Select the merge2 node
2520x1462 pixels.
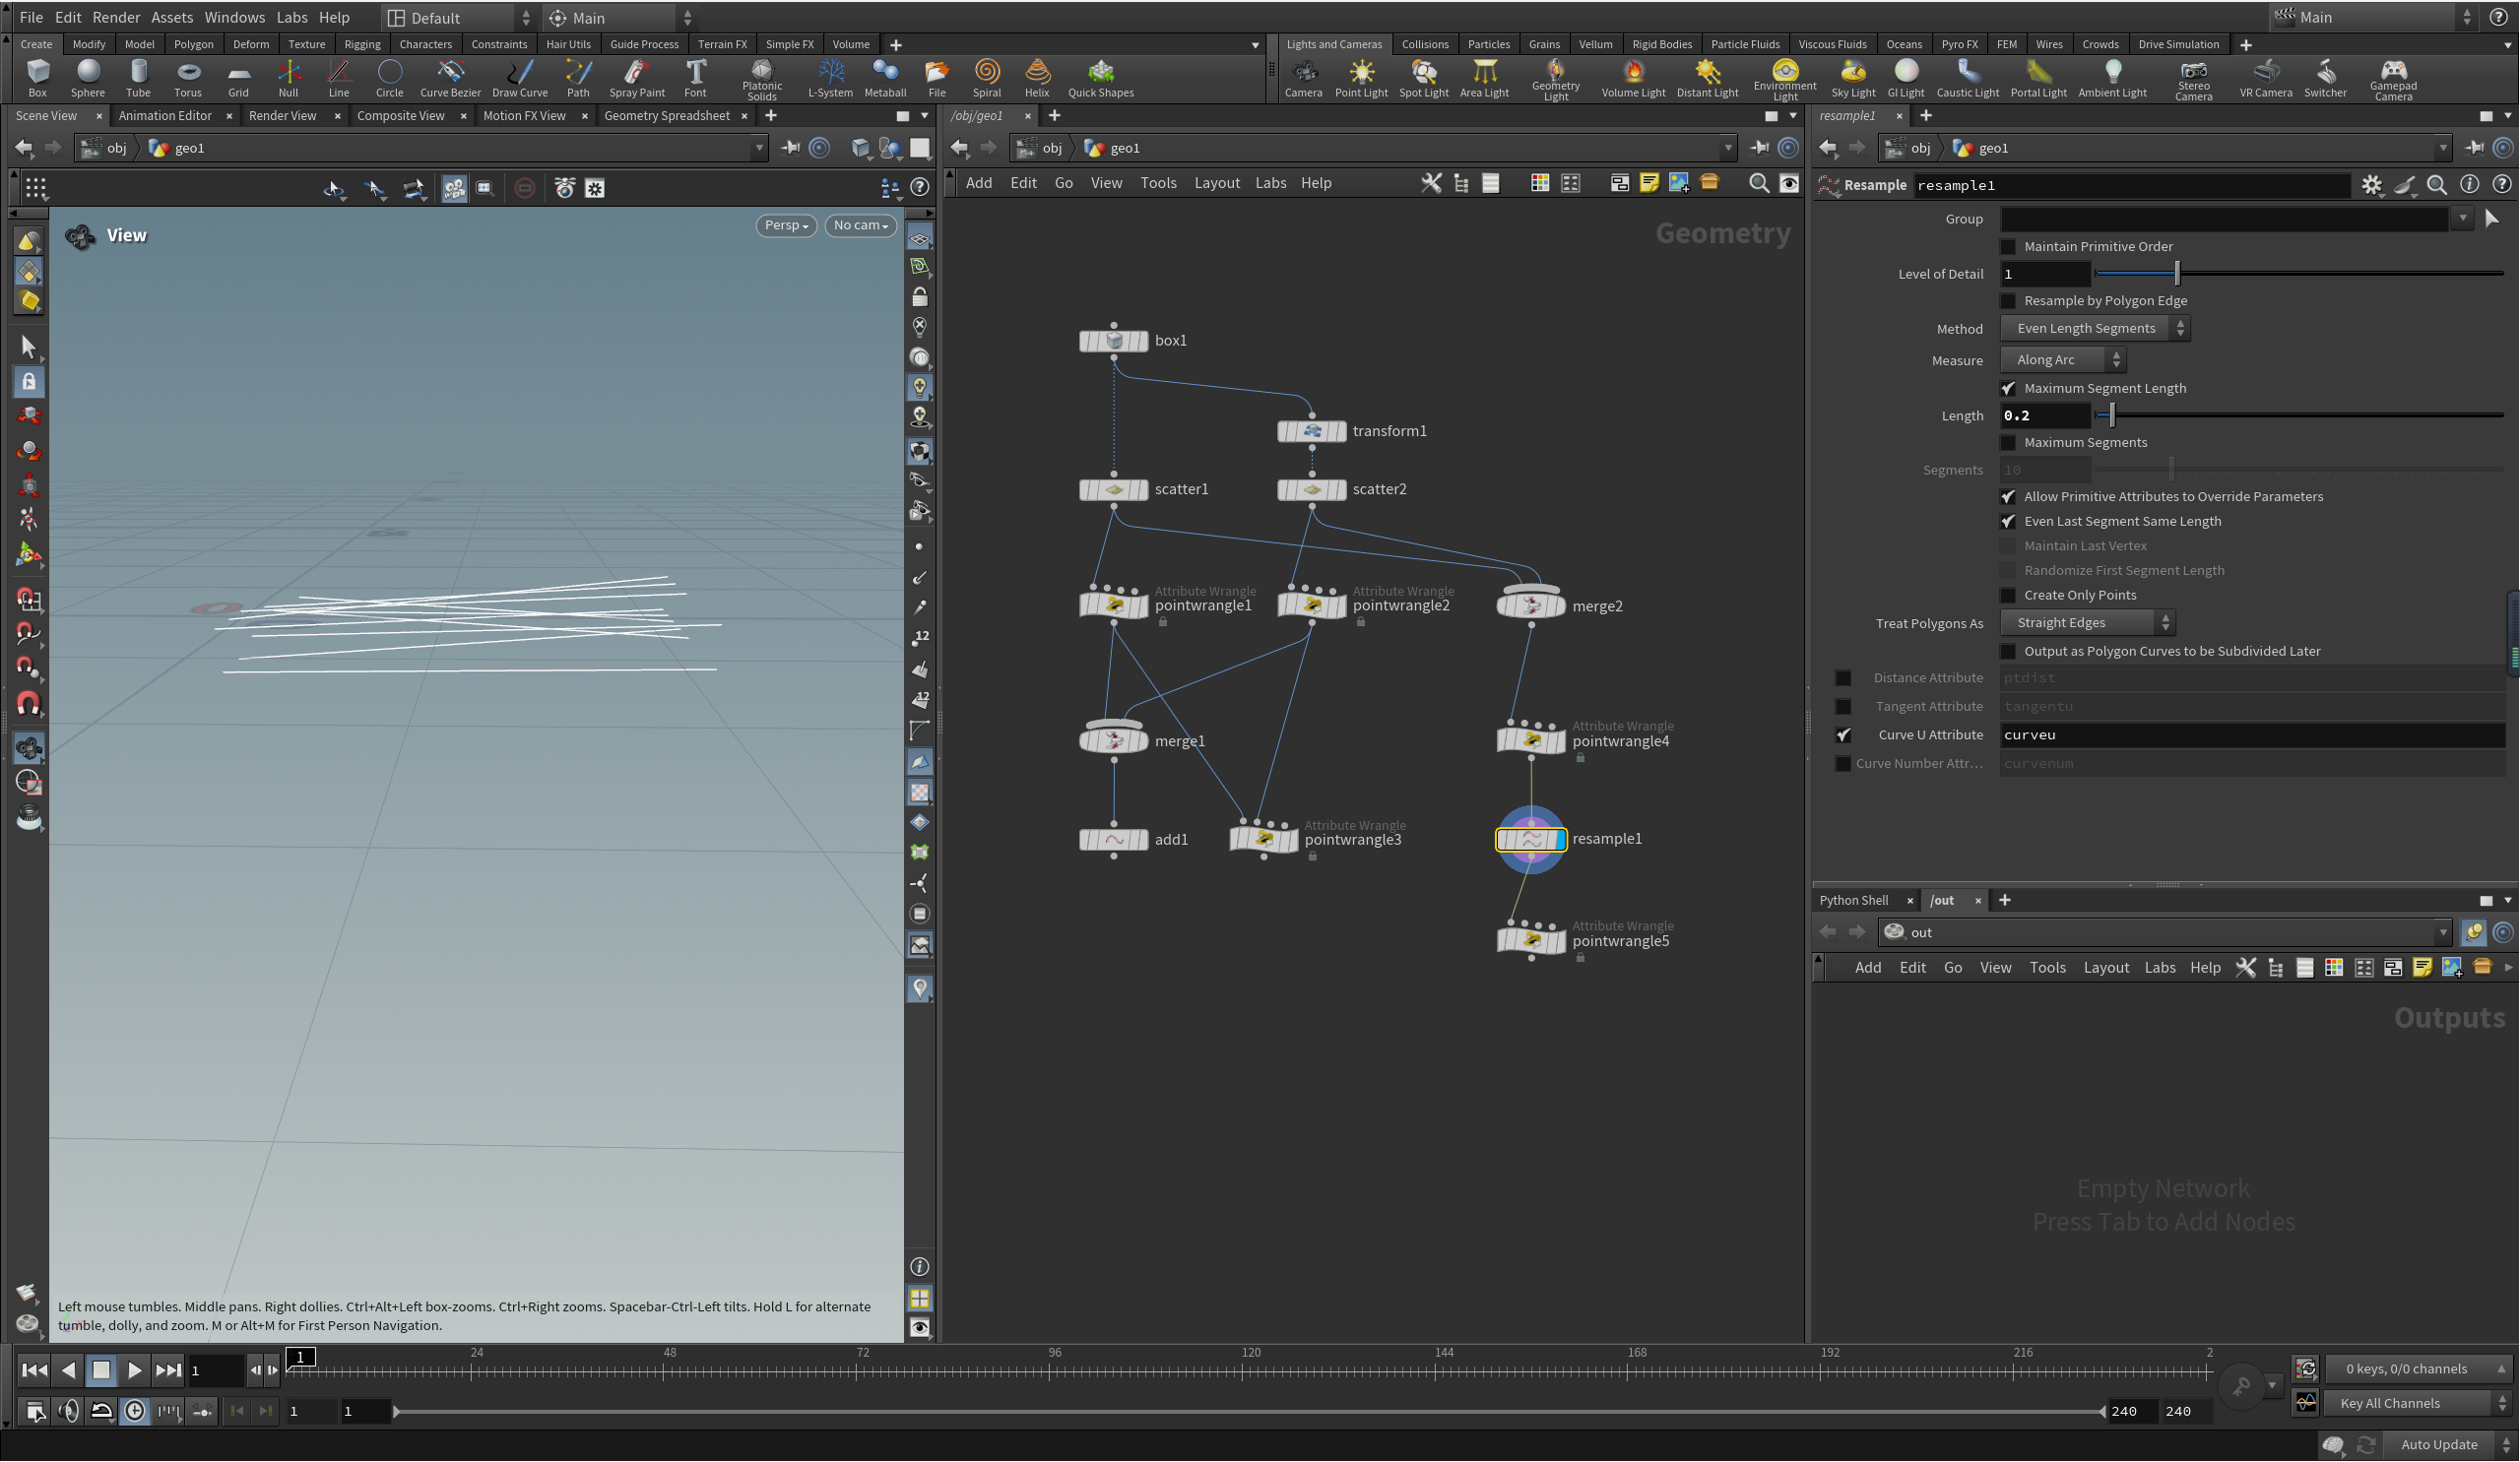click(x=1531, y=606)
